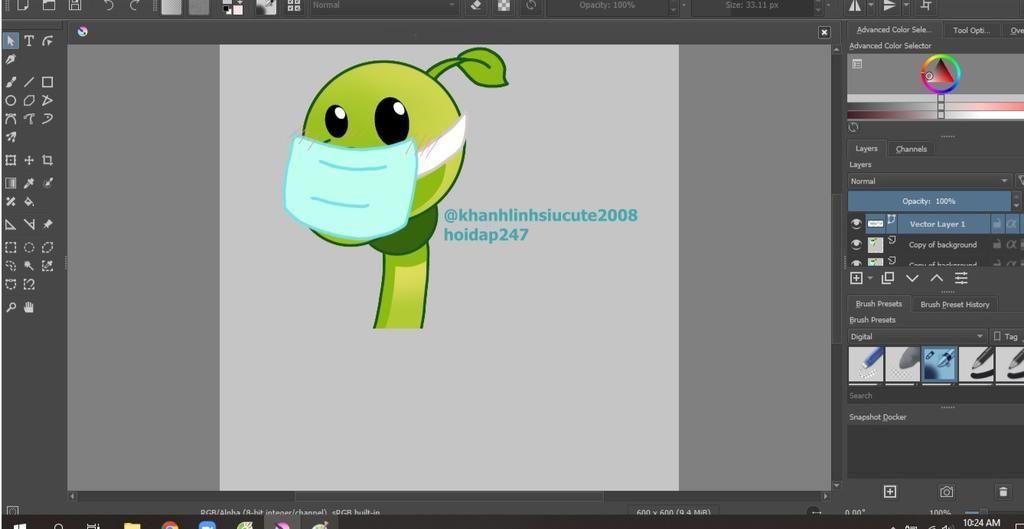
Task: Open the Tool Options docker tab
Action: [971, 30]
